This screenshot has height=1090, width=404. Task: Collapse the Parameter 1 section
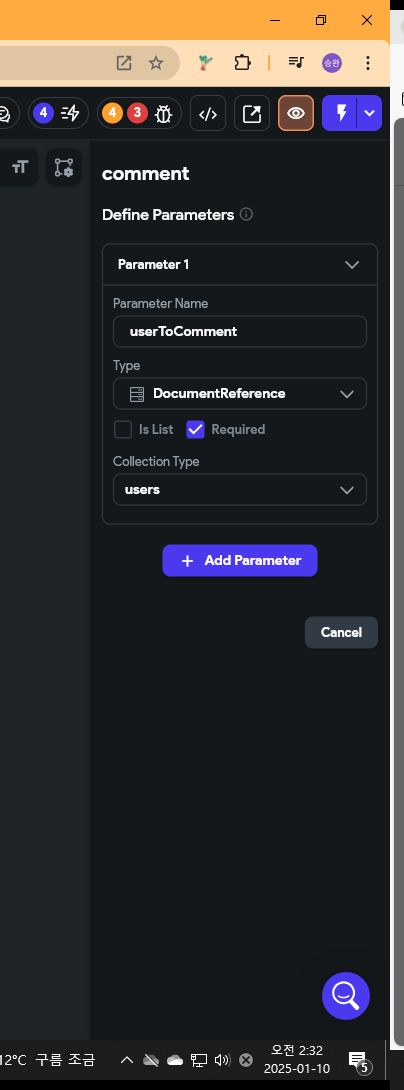coord(352,265)
